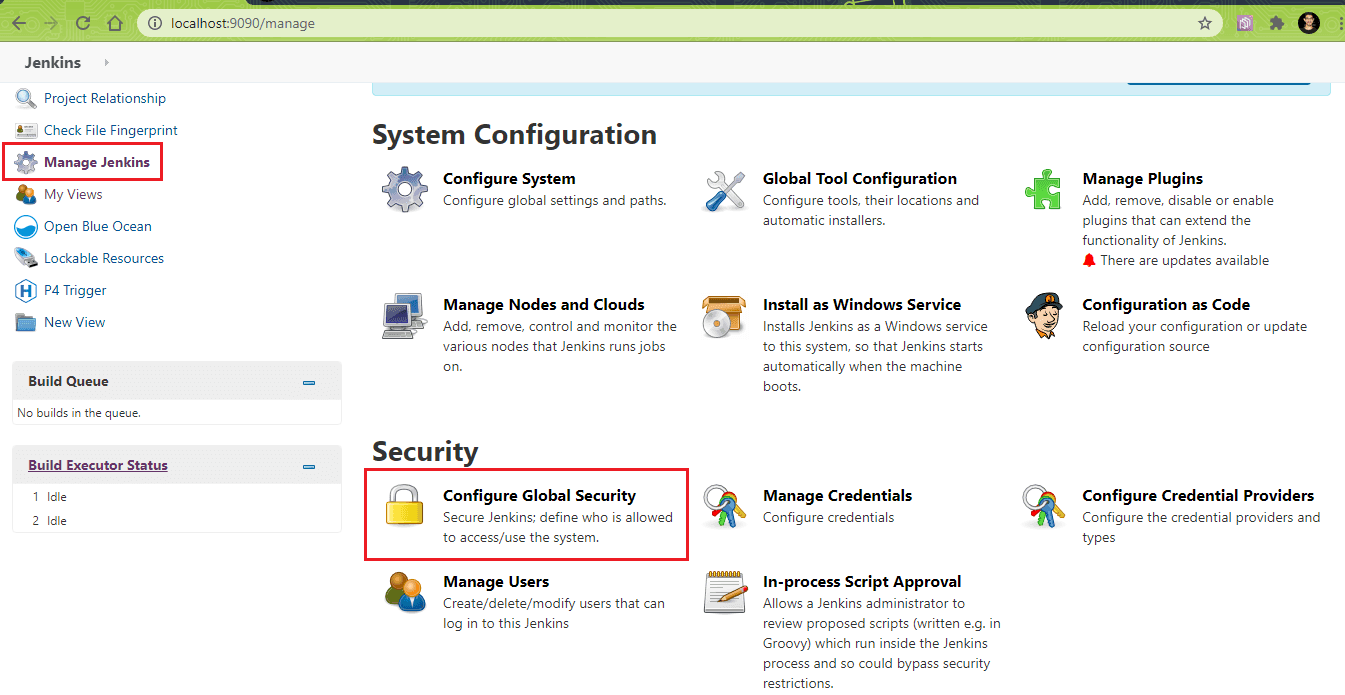Click the Jenkins breadcrumb home link

tap(53, 62)
